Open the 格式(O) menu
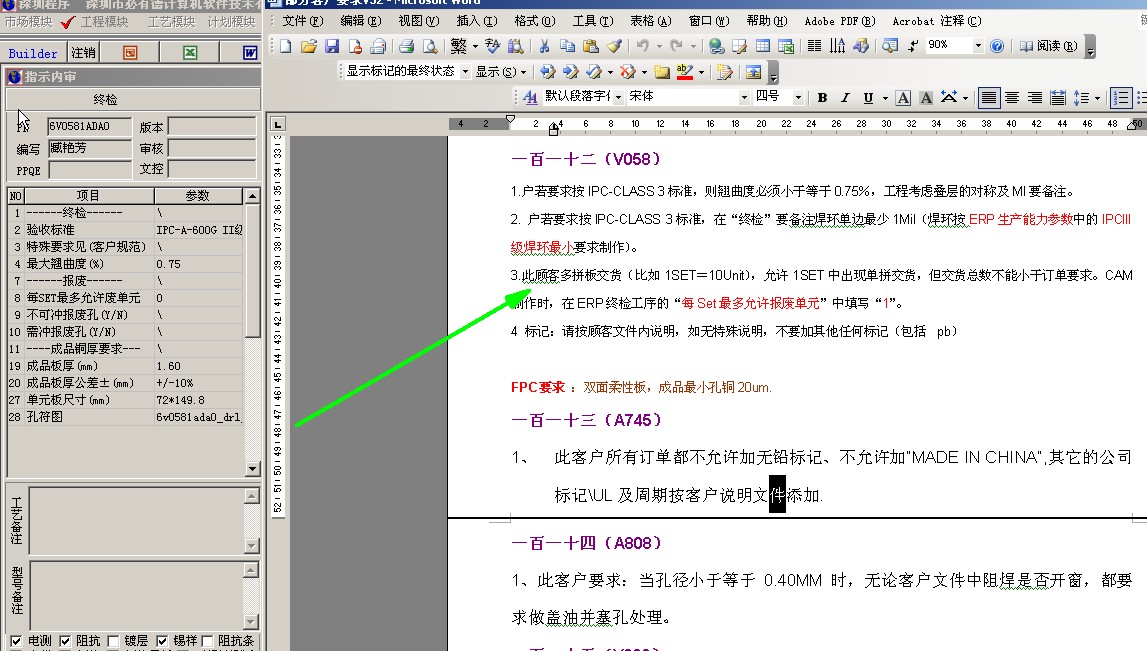1147x651 pixels. tap(535, 21)
